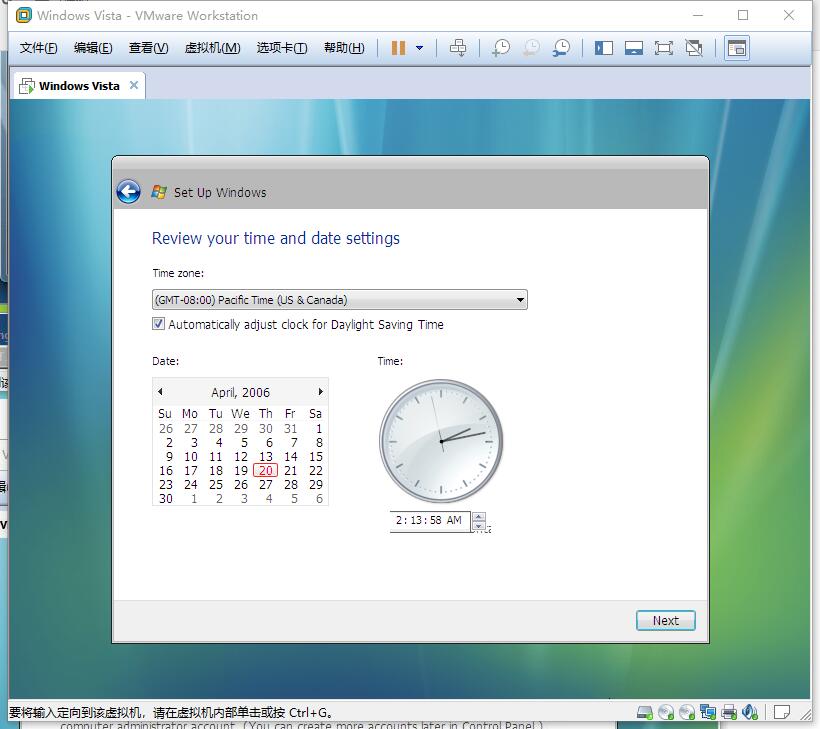
Task: Open the 帮助(H) menu
Action: coord(344,48)
